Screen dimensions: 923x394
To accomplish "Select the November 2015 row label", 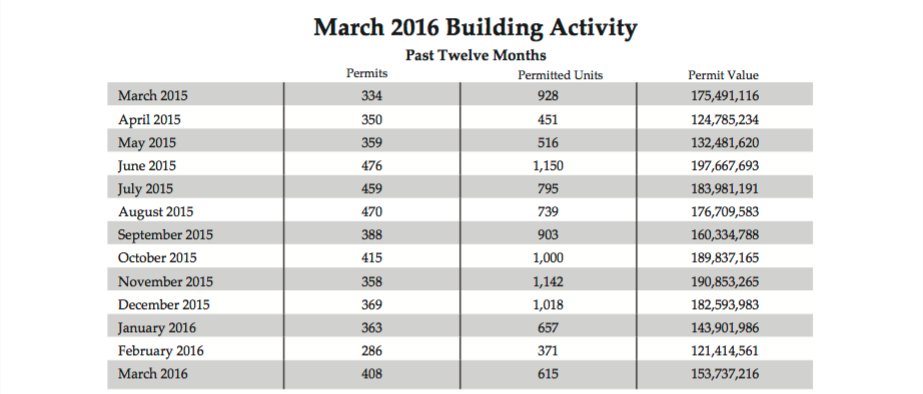I will [x=165, y=282].
